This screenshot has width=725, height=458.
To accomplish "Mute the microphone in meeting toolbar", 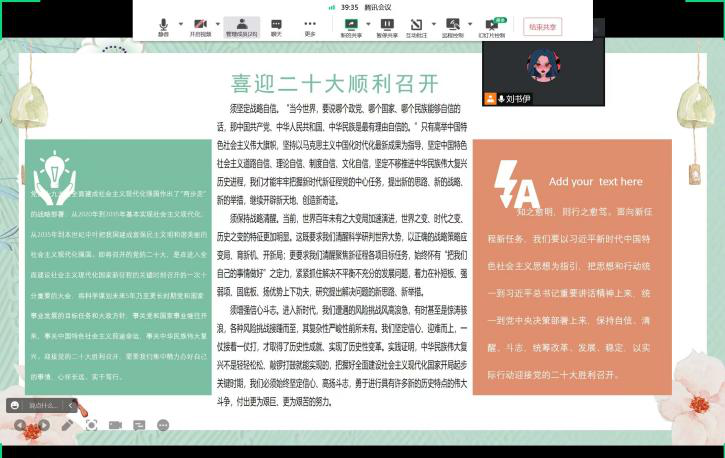I will click(163, 25).
